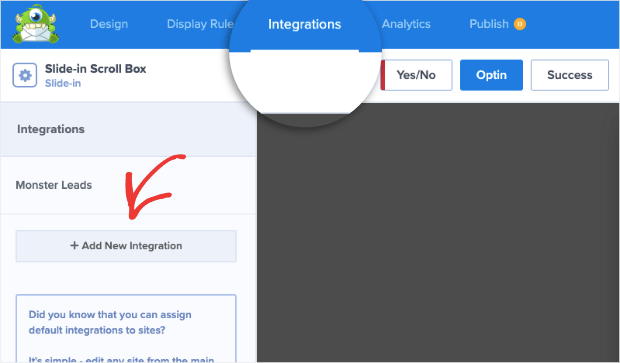Click the OptinMonster mascot logo

(x=36, y=24)
